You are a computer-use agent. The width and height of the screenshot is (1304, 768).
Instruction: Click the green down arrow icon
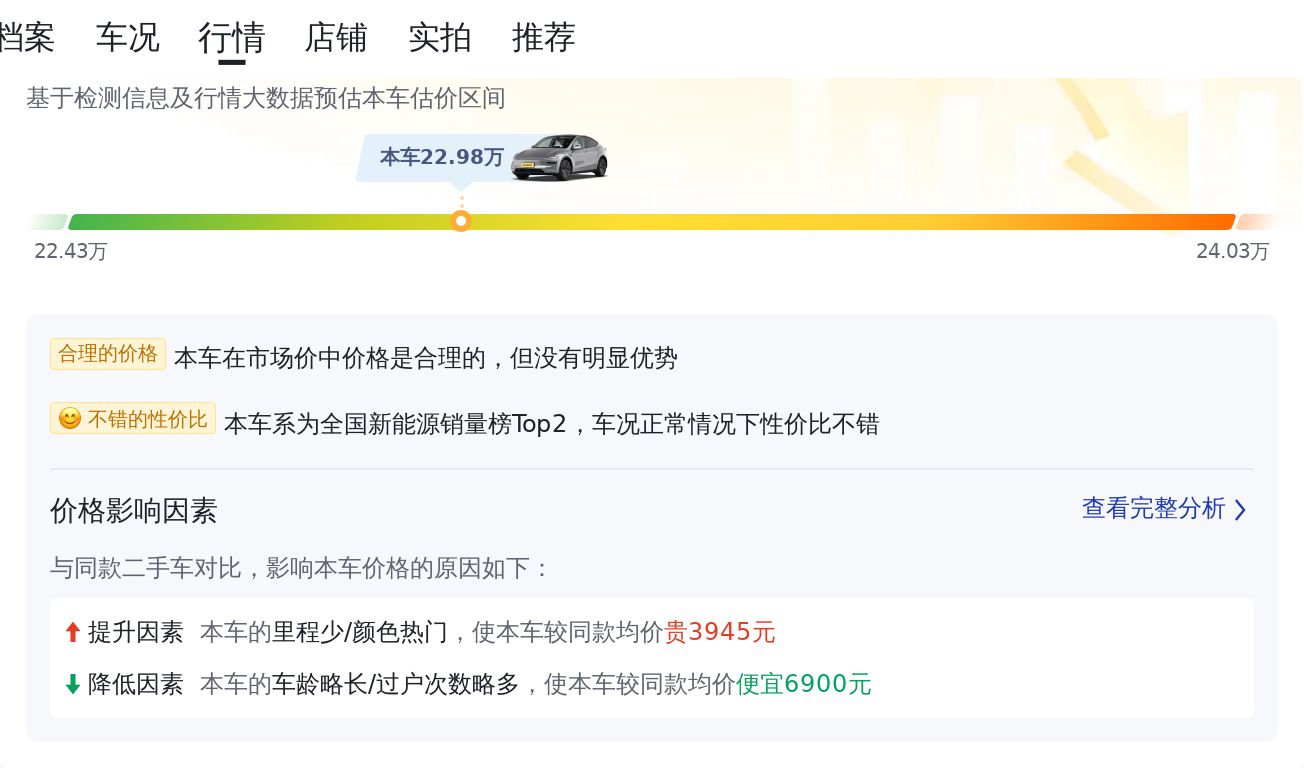click(72, 684)
